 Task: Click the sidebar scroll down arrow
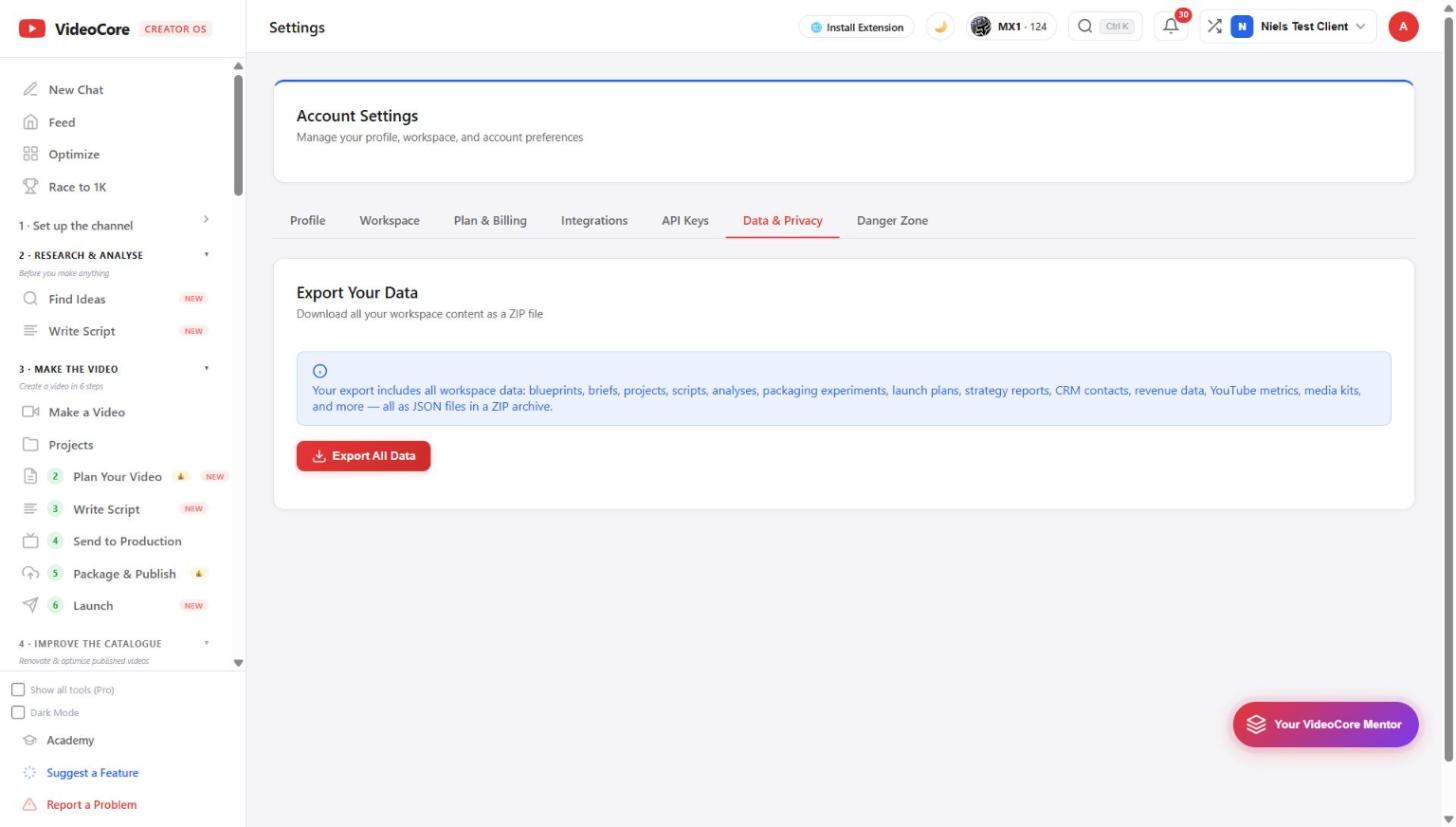click(x=238, y=662)
